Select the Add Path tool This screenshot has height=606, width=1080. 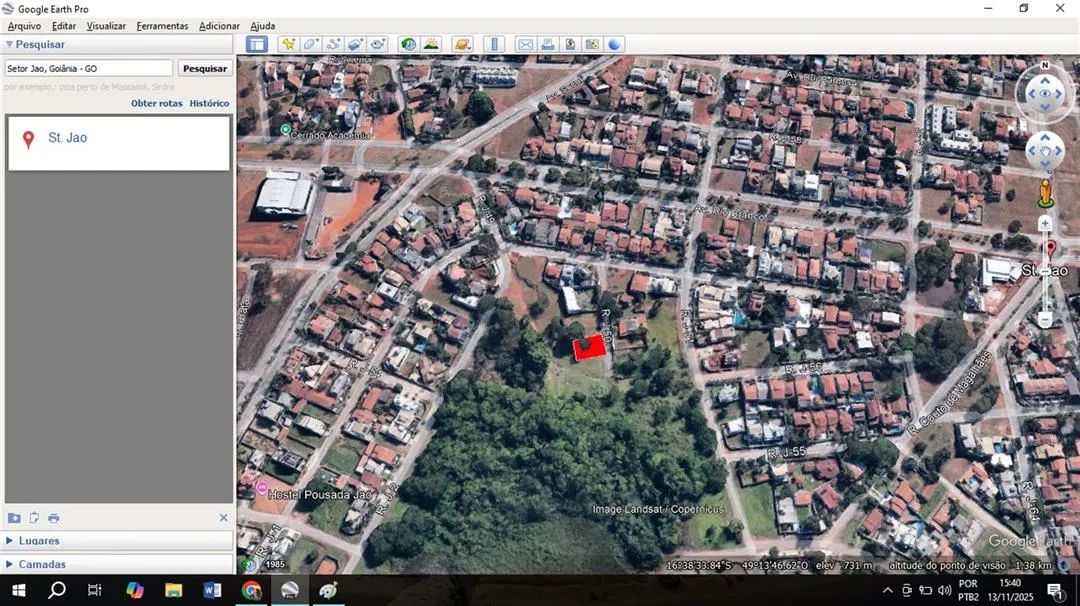tap(334, 44)
